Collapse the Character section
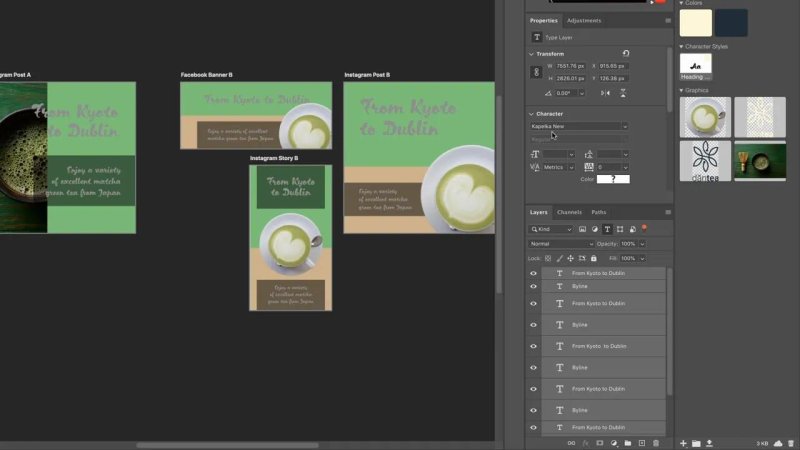800x450 pixels. (531, 114)
